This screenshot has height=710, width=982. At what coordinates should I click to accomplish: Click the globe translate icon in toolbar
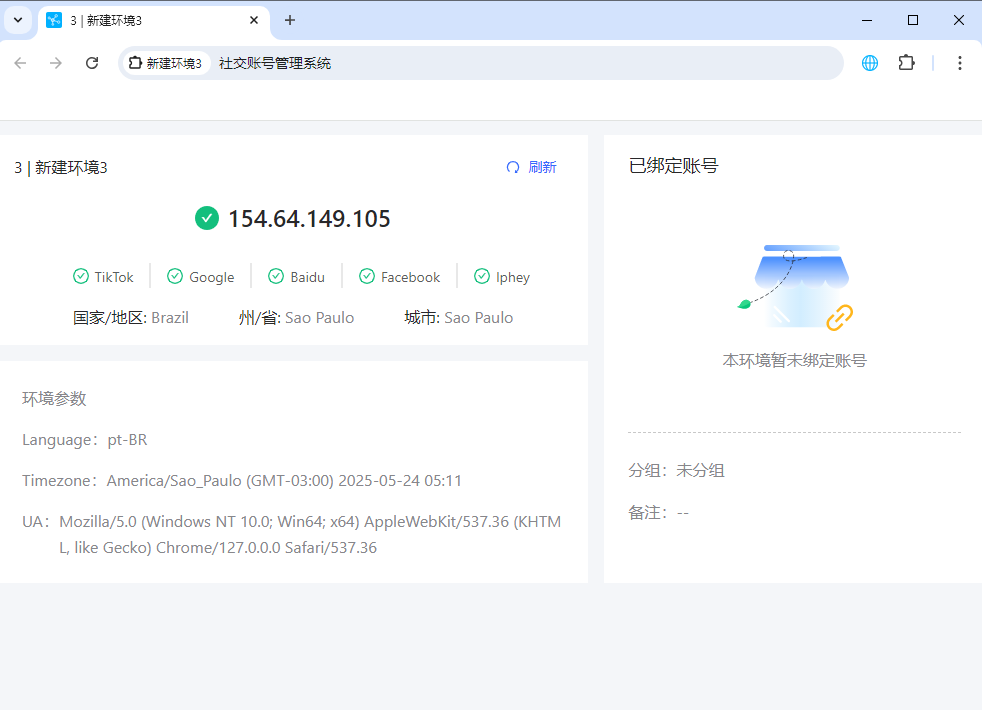pos(870,63)
